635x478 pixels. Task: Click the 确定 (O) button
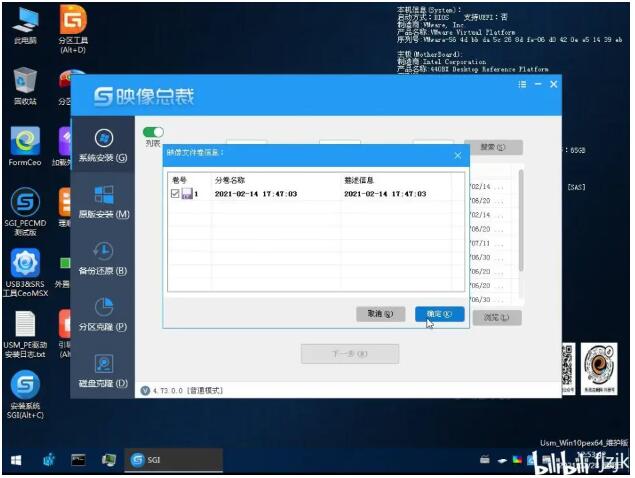click(439, 314)
